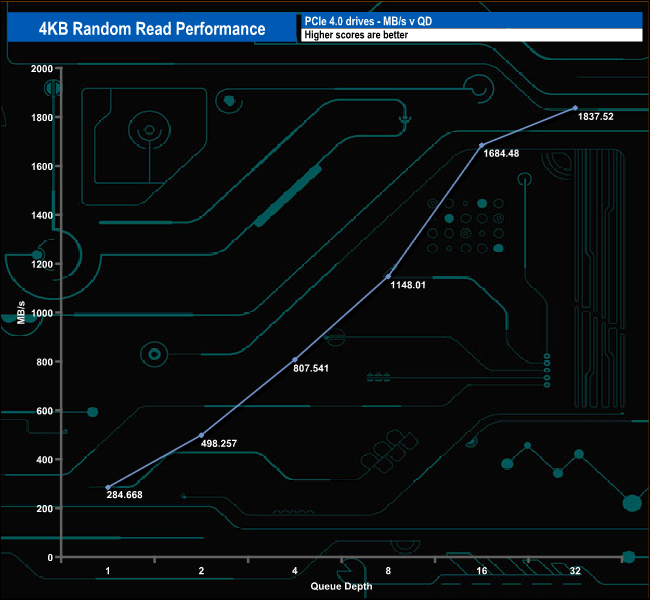650x600 pixels.
Task: Click the data point at queue depth 32
Action: (575, 108)
